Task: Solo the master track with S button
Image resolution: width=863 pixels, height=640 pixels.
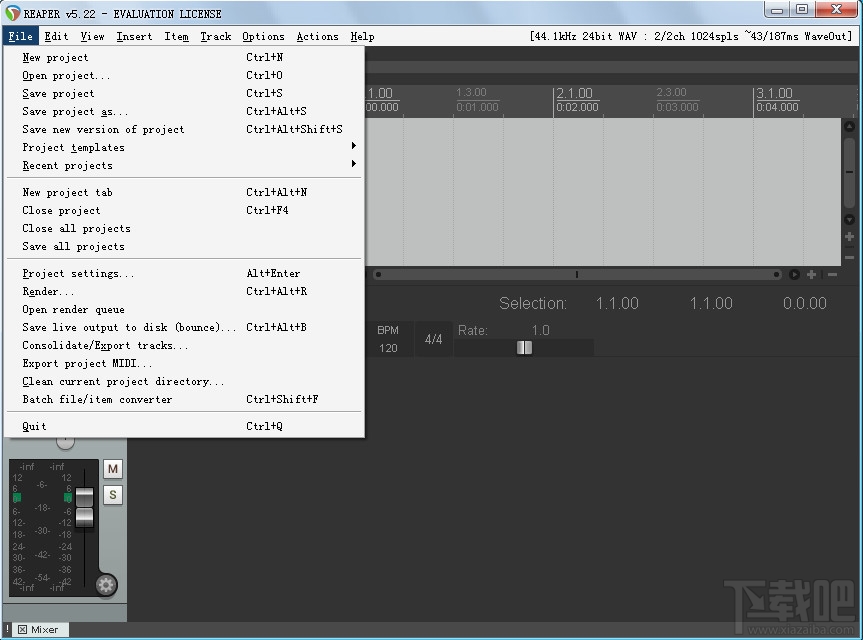Action: (113, 495)
